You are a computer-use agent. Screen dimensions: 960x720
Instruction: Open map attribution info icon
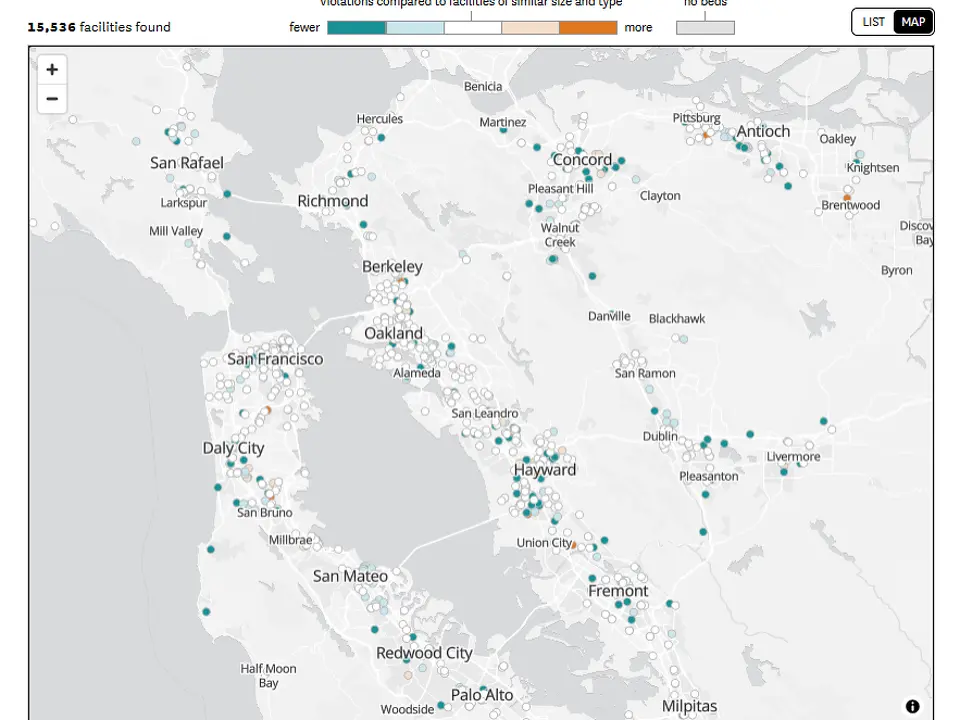(x=912, y=706)
